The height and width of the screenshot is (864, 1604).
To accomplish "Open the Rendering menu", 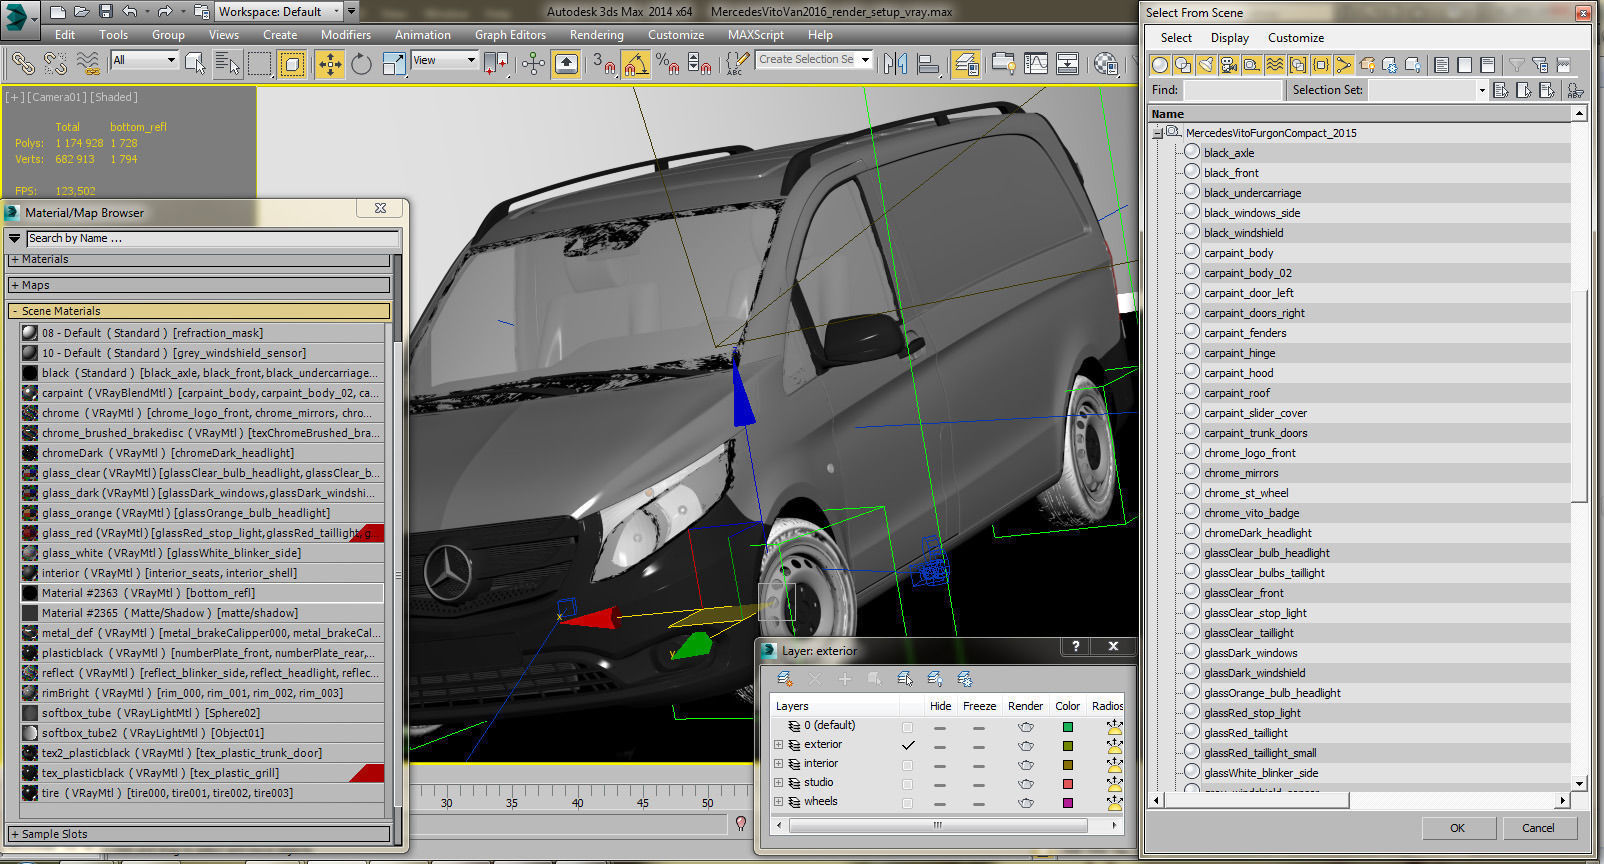I will [x=596, y=34].
